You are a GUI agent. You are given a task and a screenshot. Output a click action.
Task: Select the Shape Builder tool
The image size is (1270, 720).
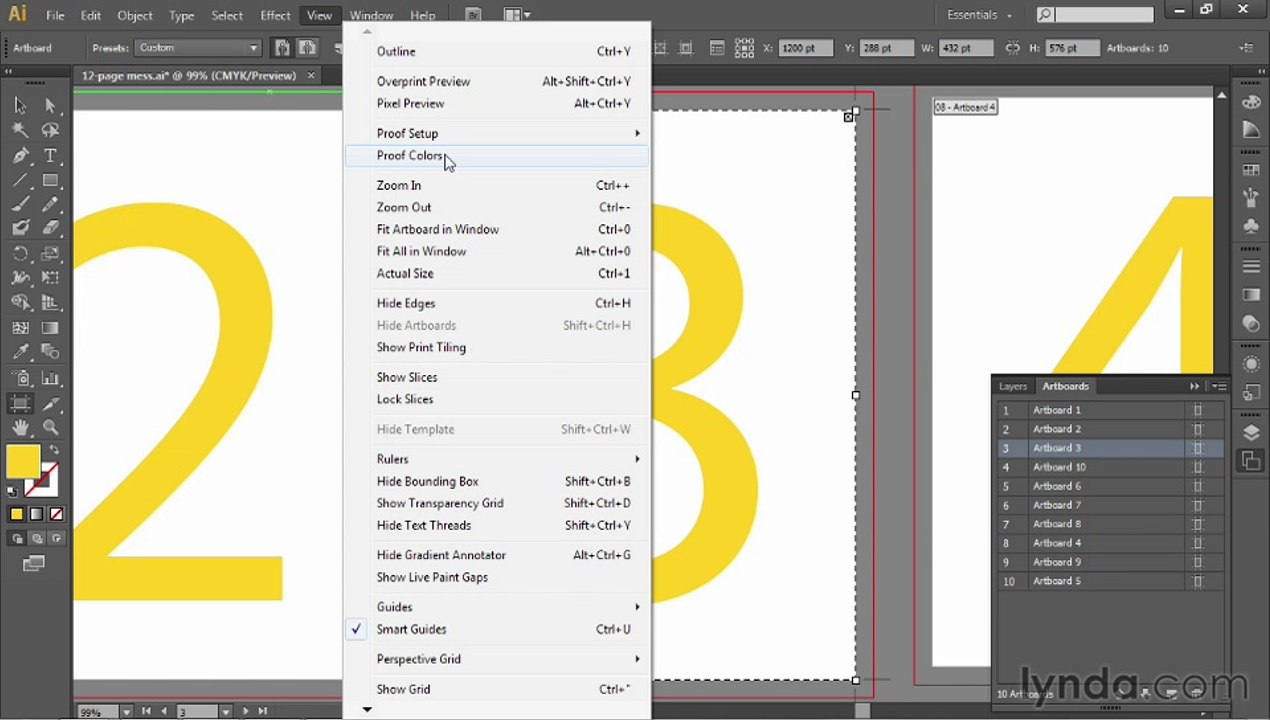coord(20,303)
